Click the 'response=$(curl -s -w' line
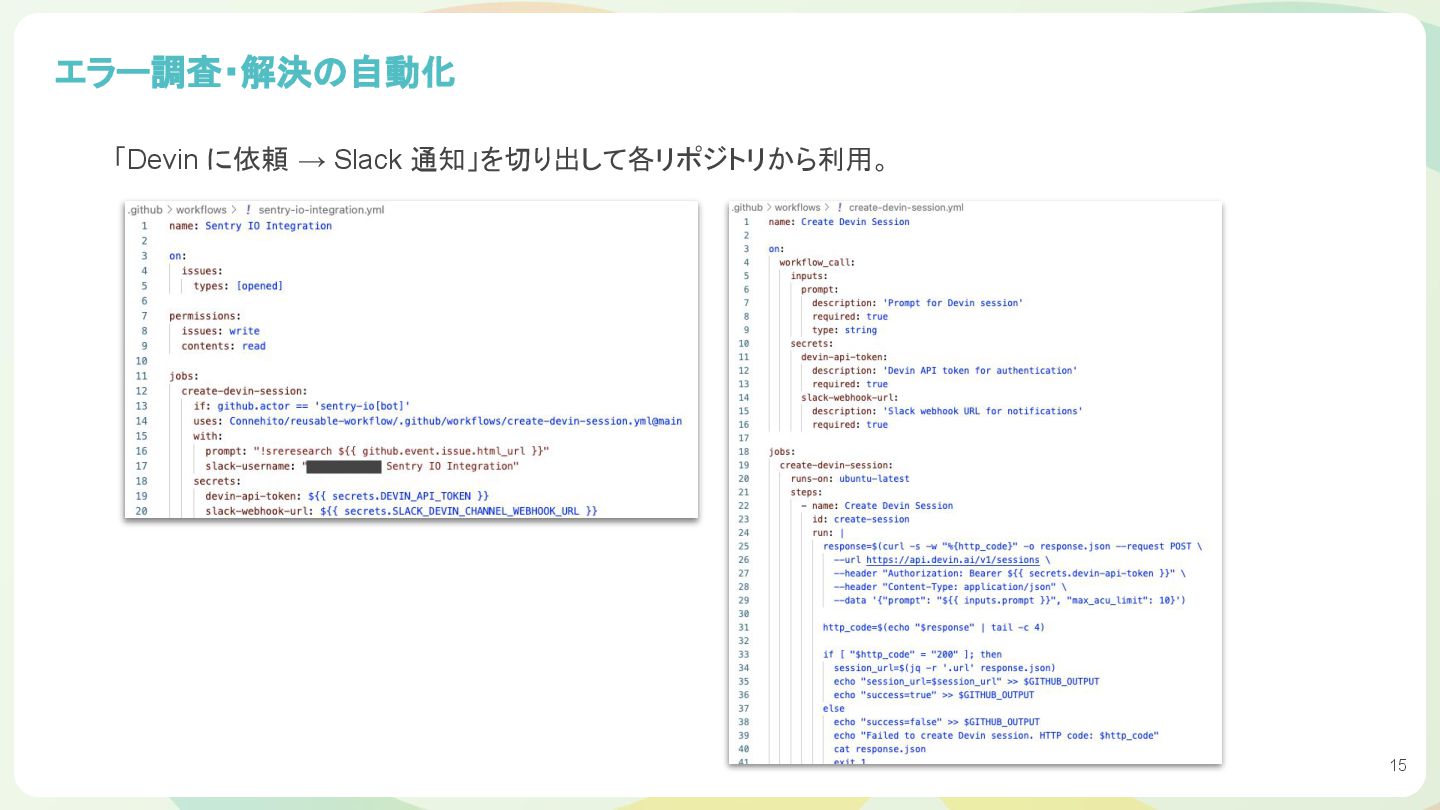 1013,546
